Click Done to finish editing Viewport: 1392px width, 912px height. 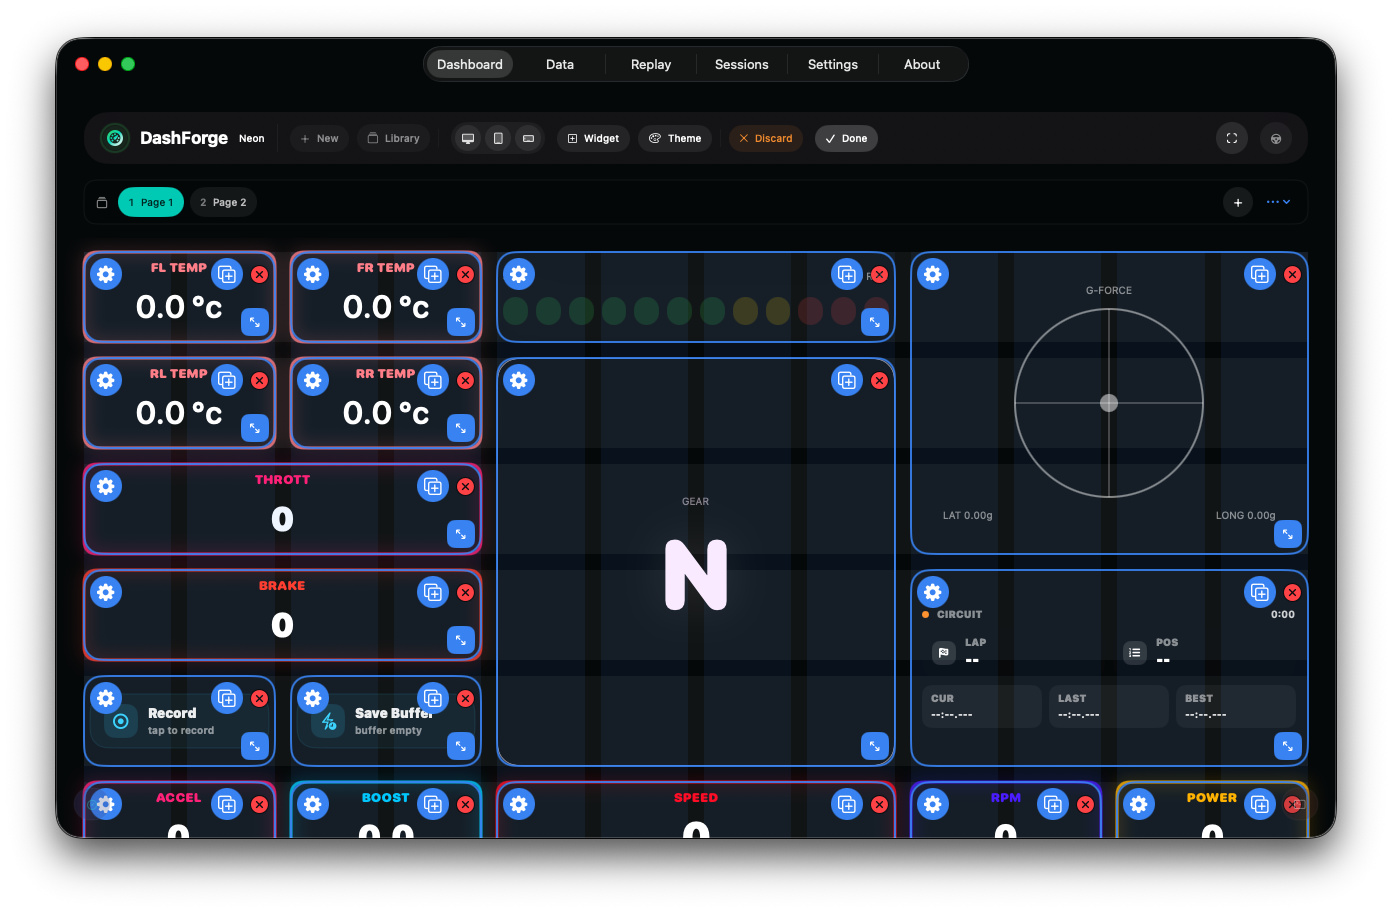pos(846,138)
